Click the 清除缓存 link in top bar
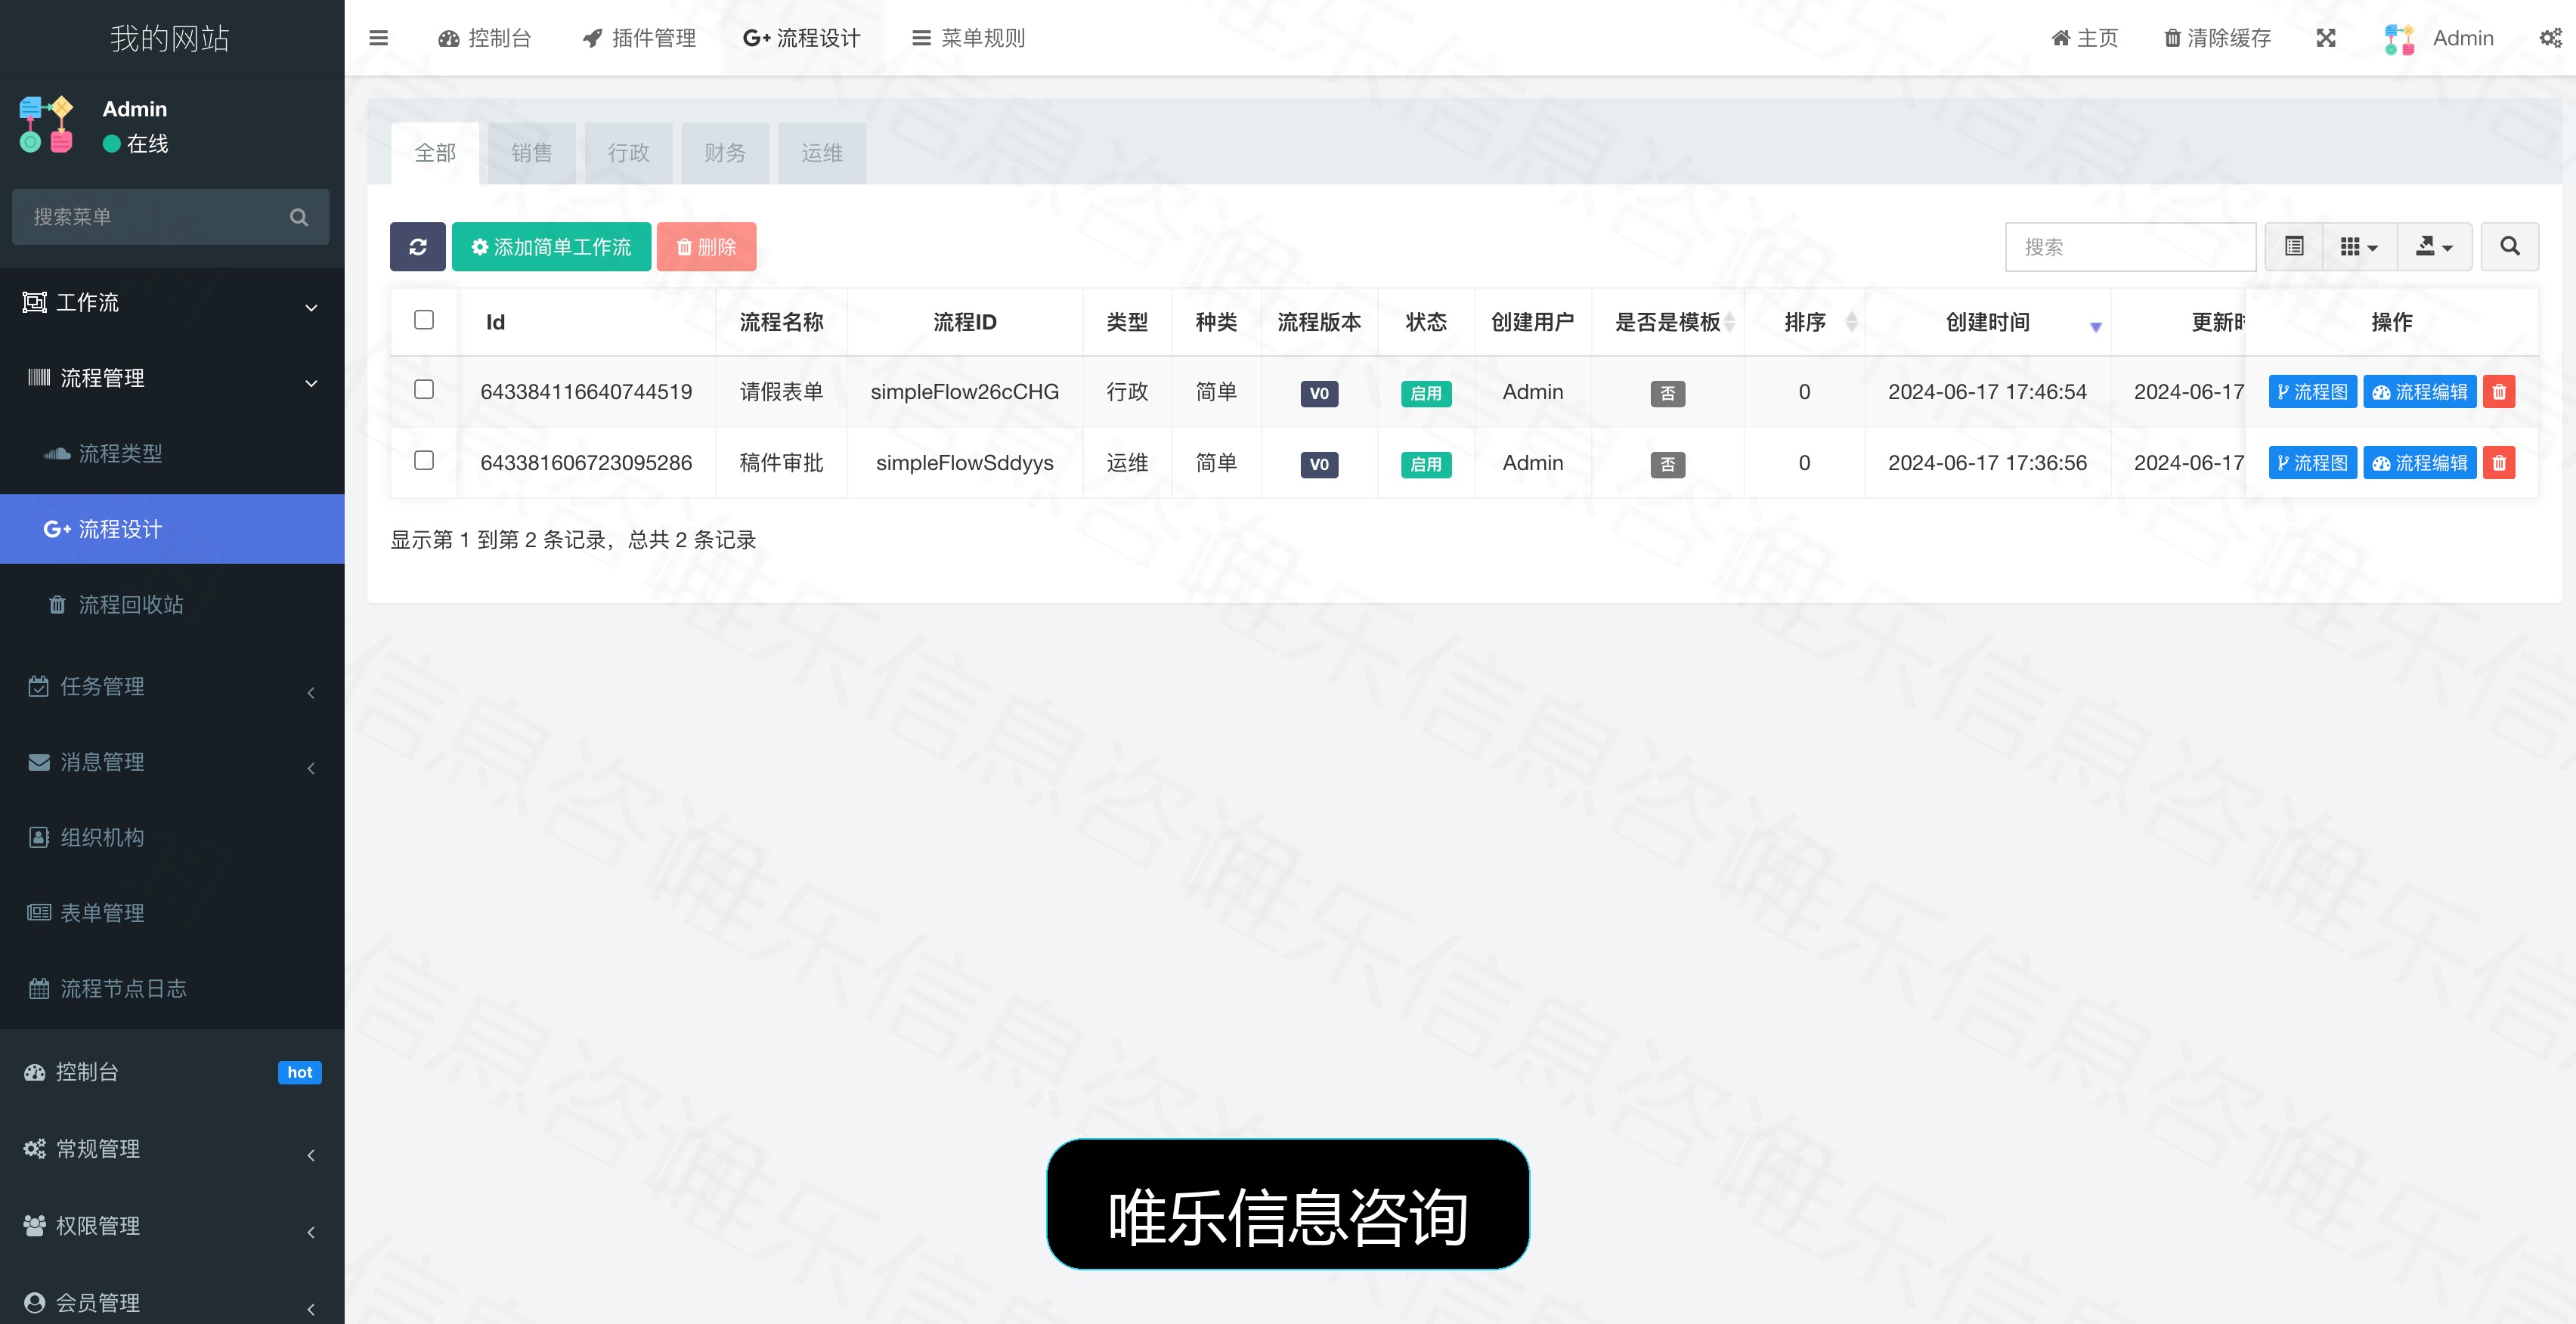This screenshot has width=2576, height=1324. tap(2217, 38)
